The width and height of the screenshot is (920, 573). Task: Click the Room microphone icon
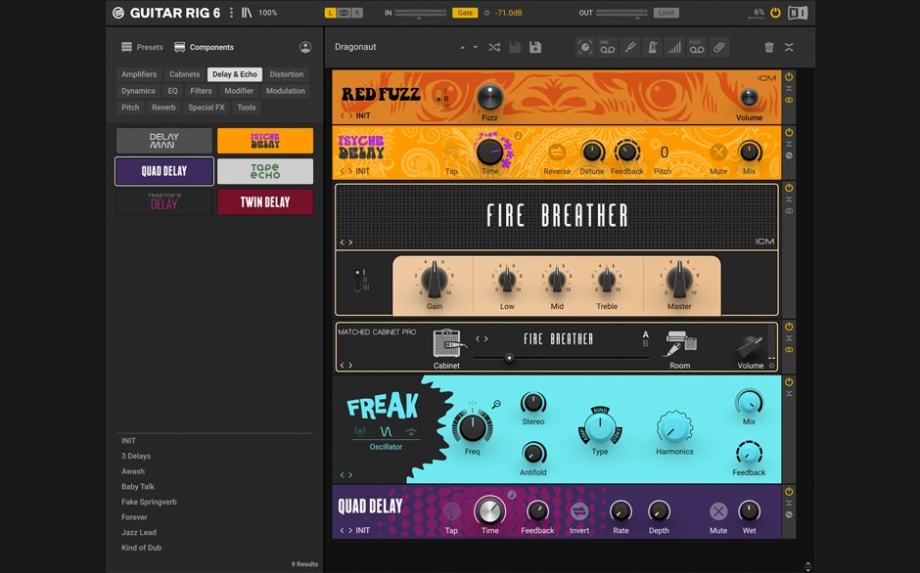click(x=680, y=343)
